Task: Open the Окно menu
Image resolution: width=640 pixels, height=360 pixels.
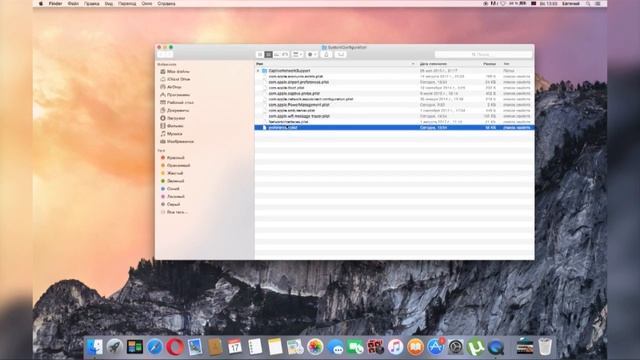Action: click(x=147, y=4)
